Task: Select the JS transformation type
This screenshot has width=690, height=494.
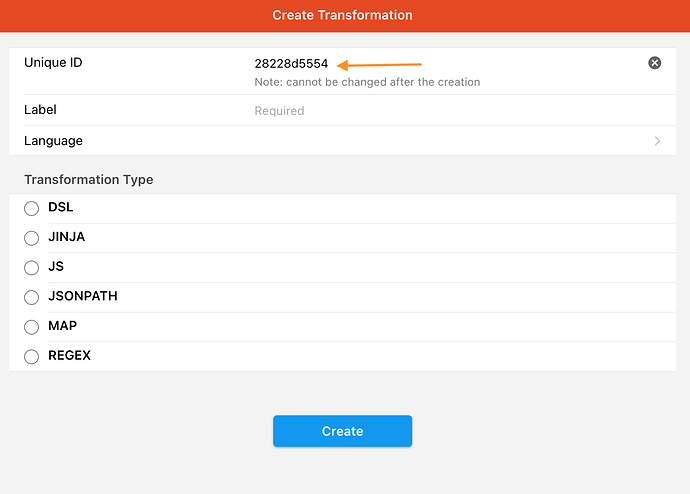Action: [31, 268]
